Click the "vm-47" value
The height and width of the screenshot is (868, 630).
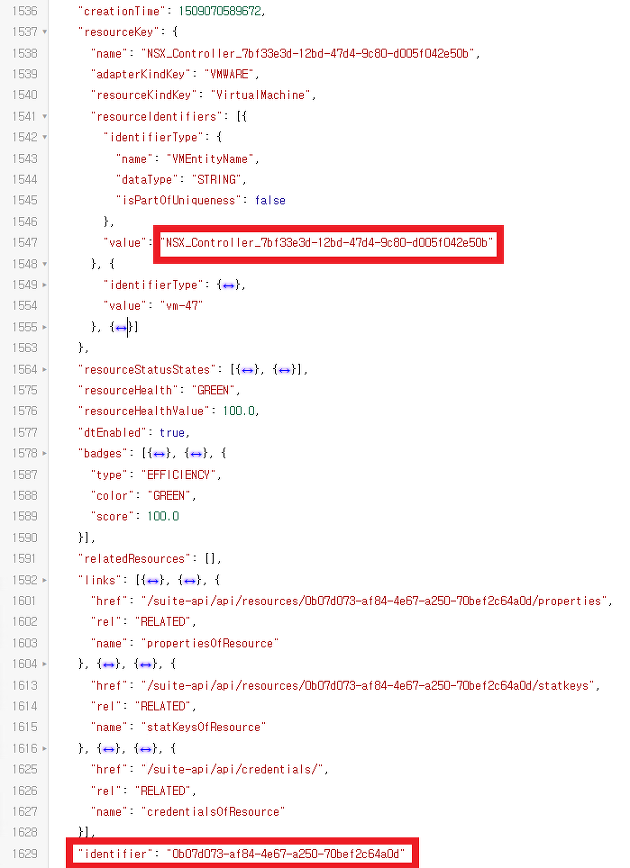182,306
